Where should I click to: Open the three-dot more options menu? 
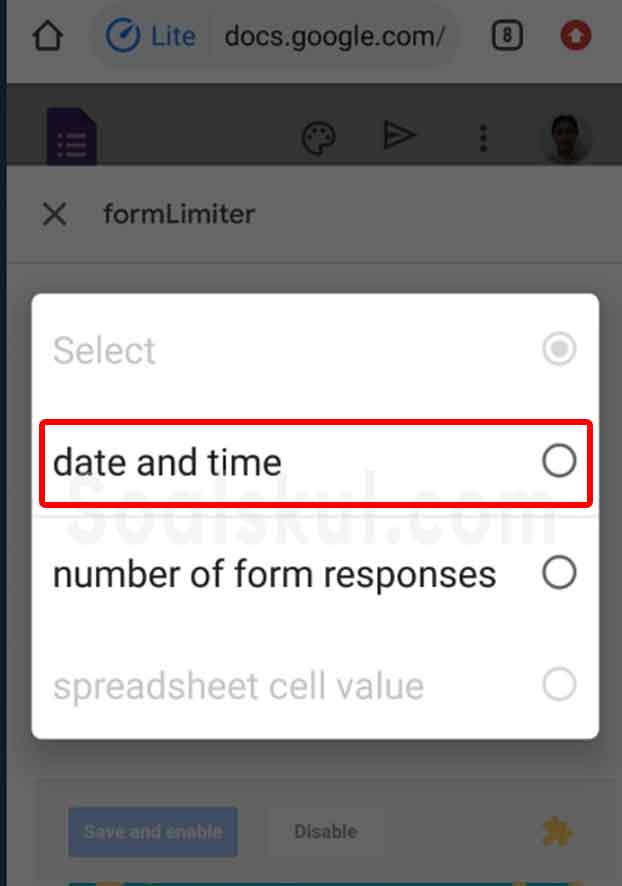(483, 138)
